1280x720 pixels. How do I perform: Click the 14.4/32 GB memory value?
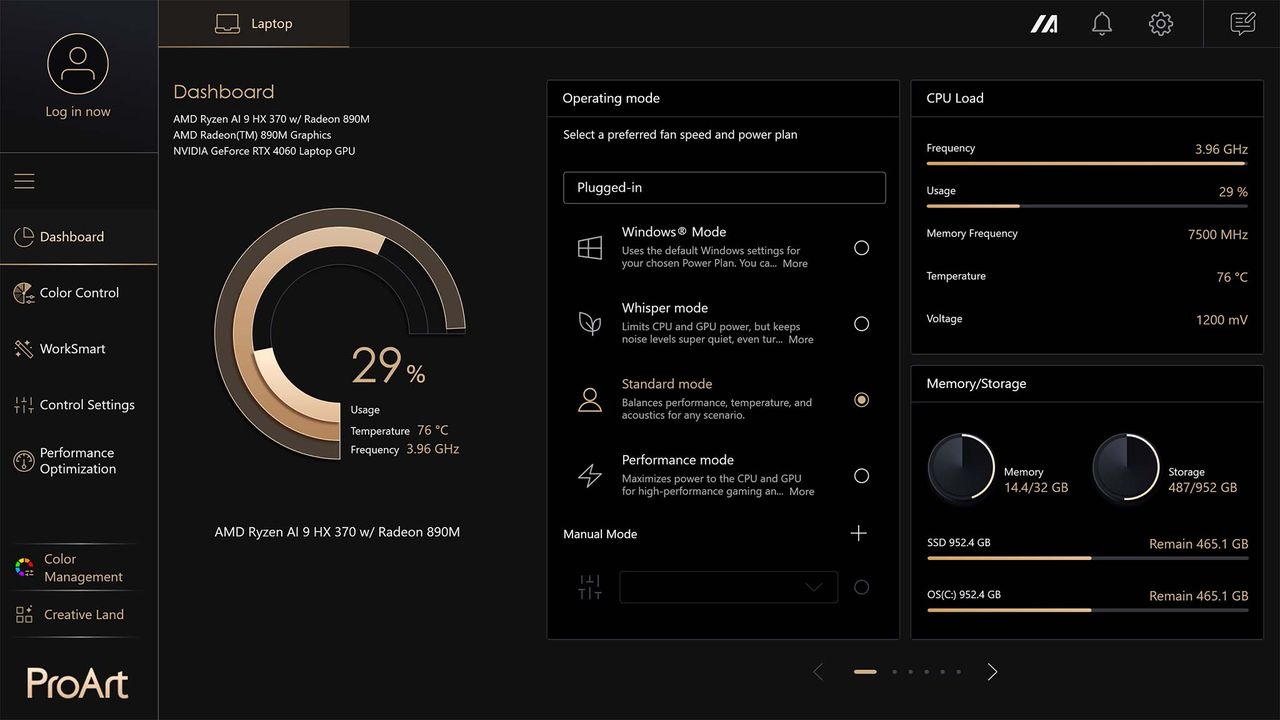click(1036, 488)
